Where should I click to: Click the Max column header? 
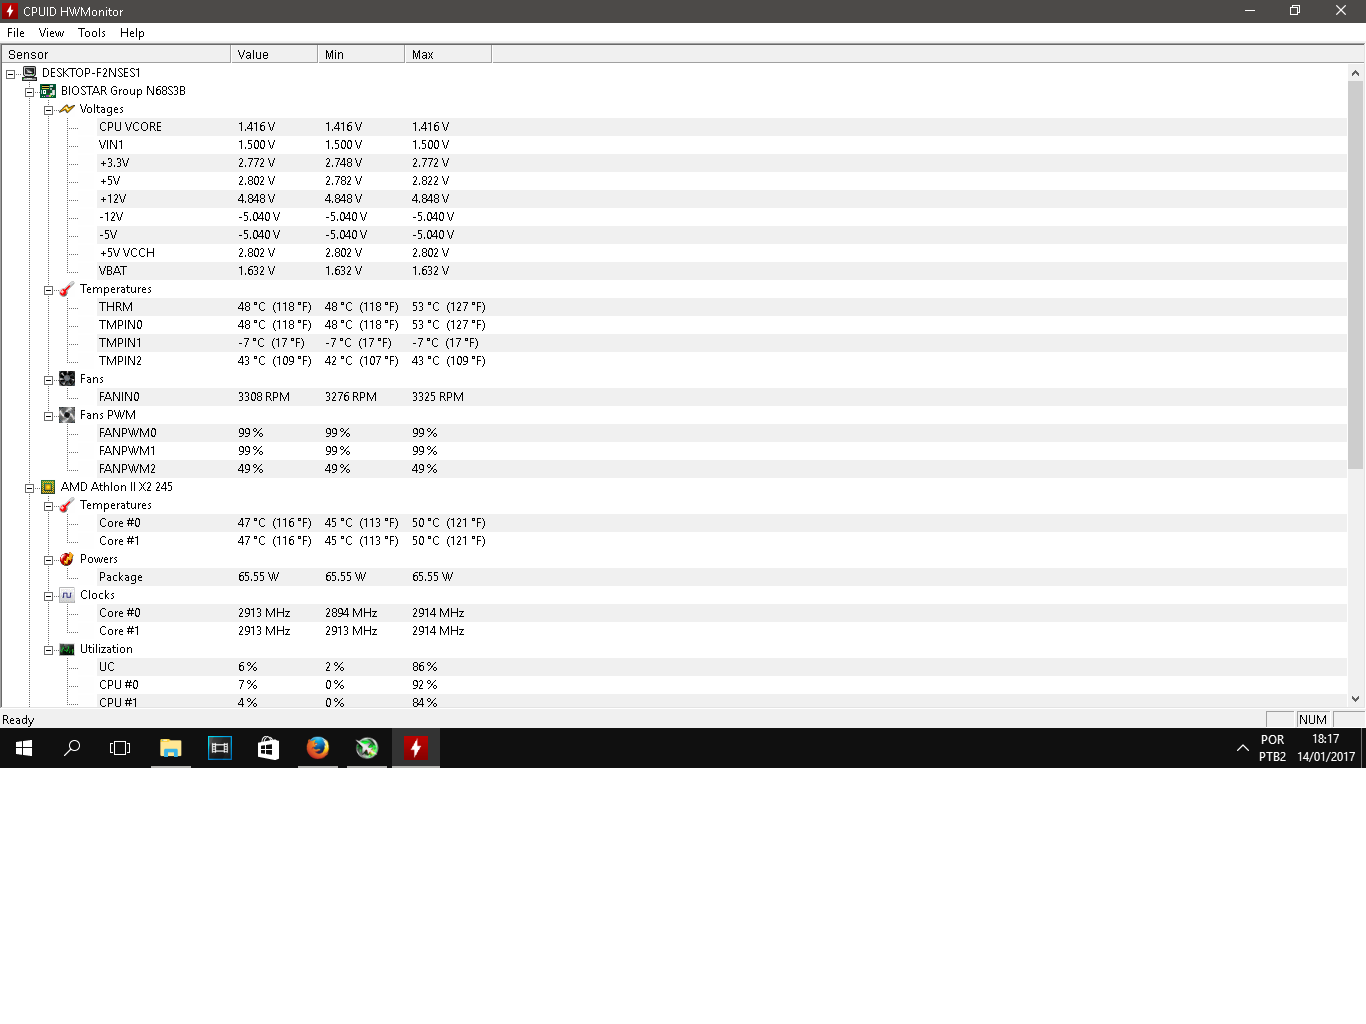coord(448,54)
